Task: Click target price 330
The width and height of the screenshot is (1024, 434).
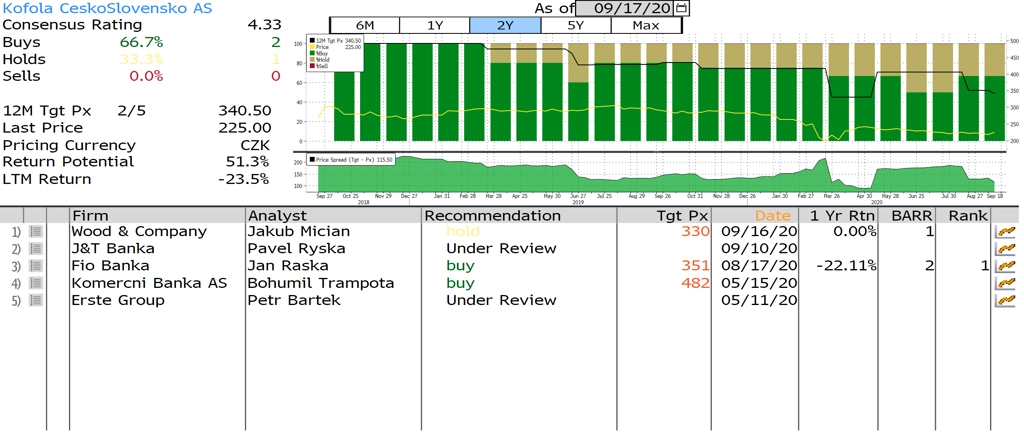Action: (x=697, y=232)
